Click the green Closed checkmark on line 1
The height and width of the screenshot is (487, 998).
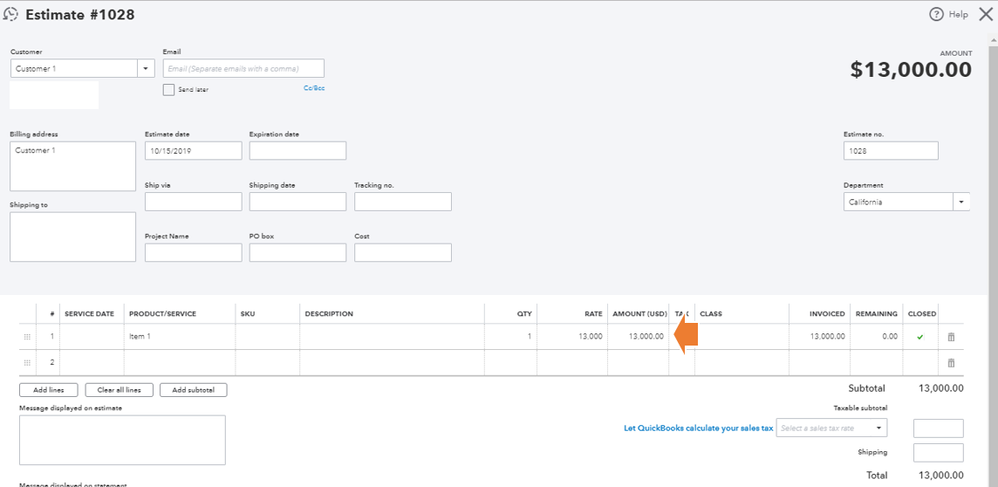click(920, 337)
